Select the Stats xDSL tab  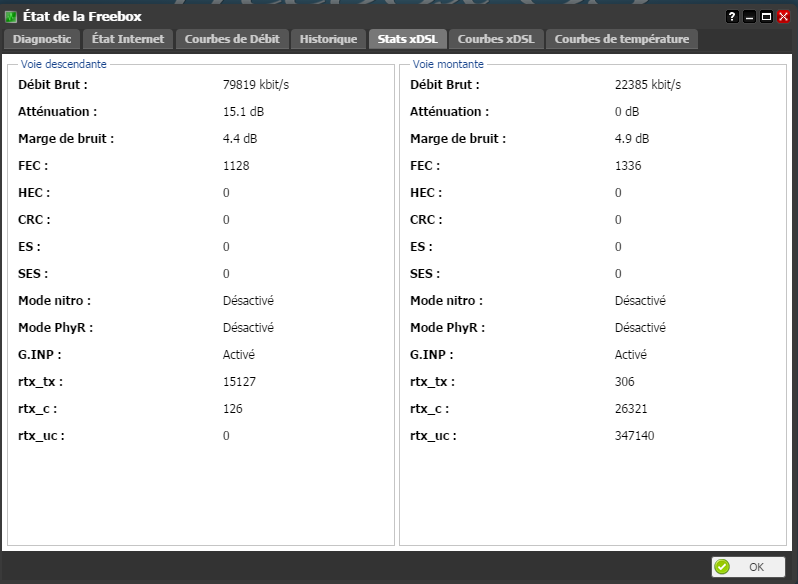408,39
